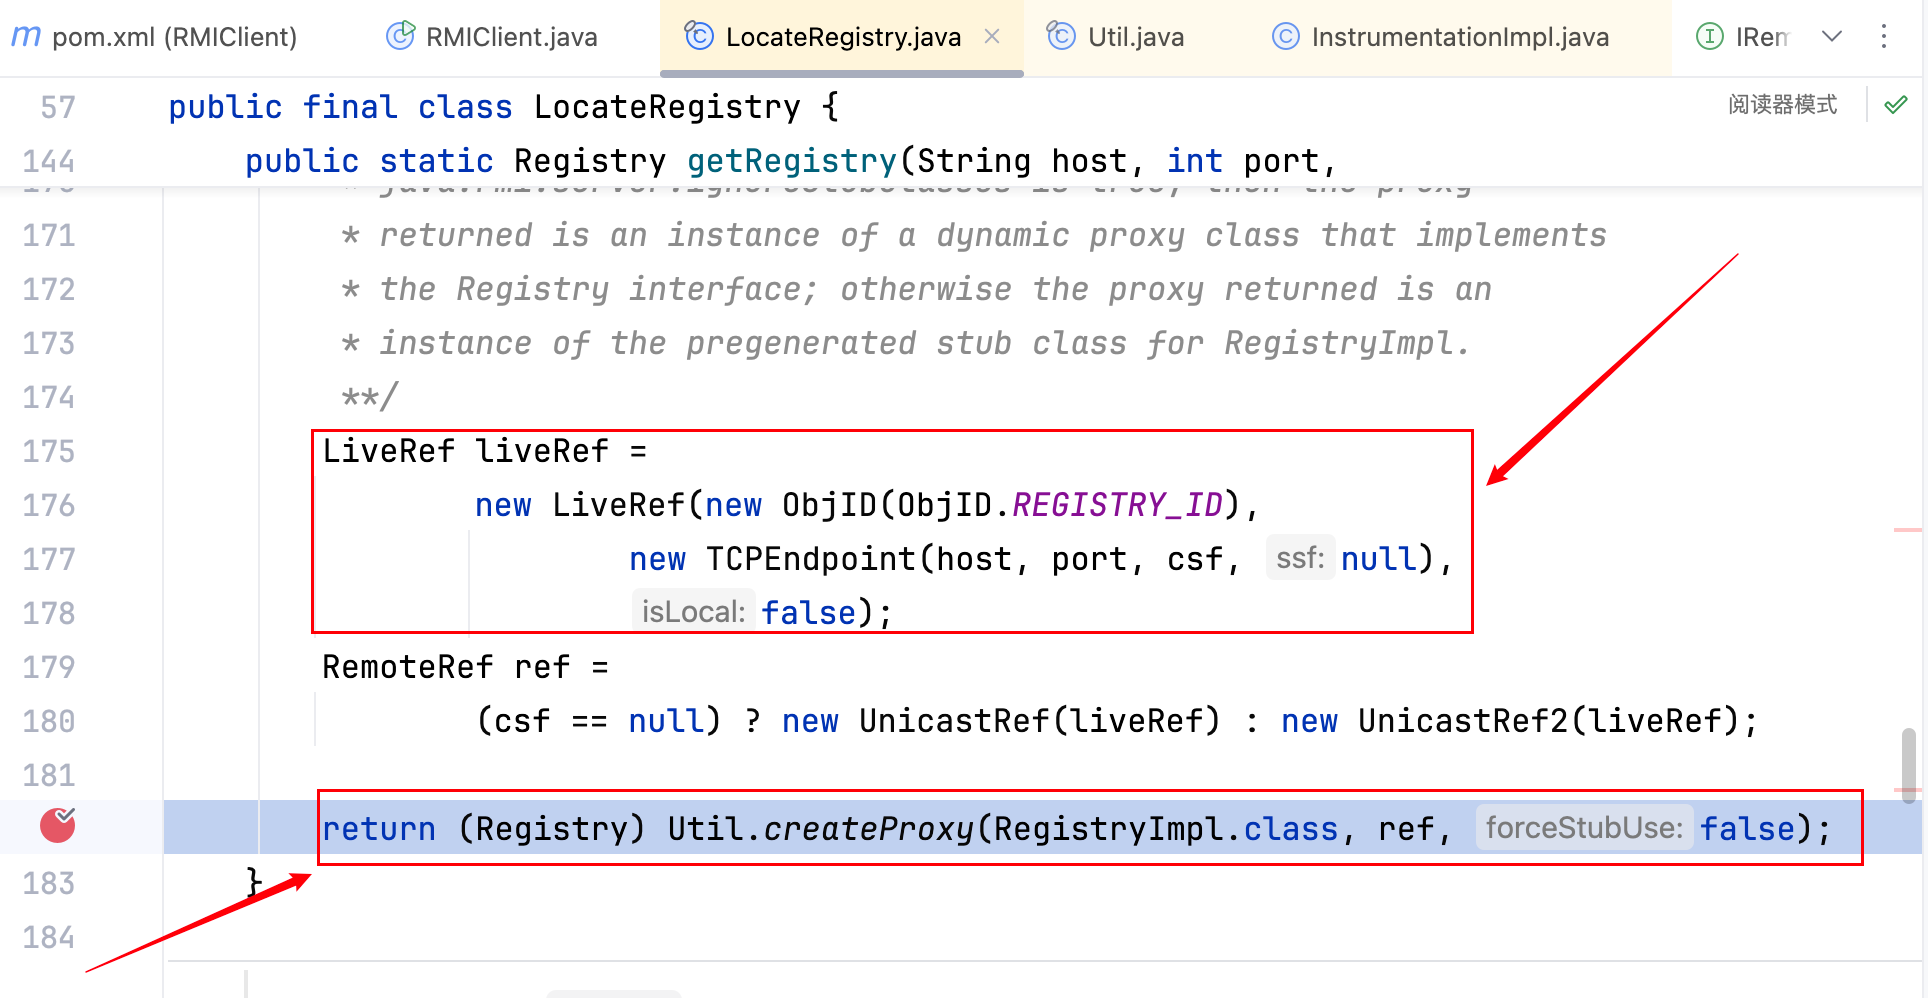Screen dimensions: 1928x998
Task: Click the interface icon on IRem tab
Action: pyautogui.click(x=1710, y=37)
